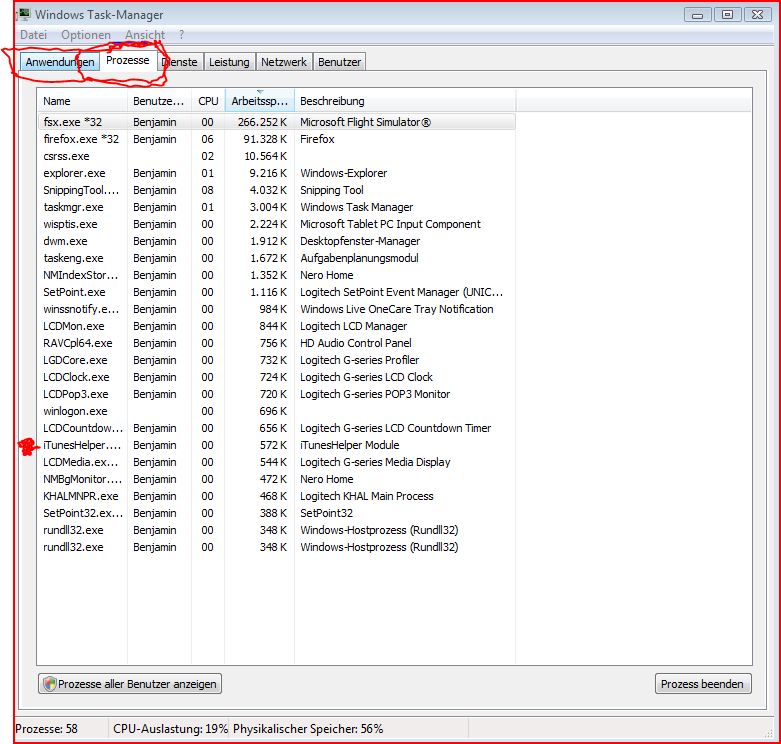Image resolution: width=781 pixels, height=744 pixels.
Task: Select the RAVCpl64.exe process
Action: tap(276, 343)
